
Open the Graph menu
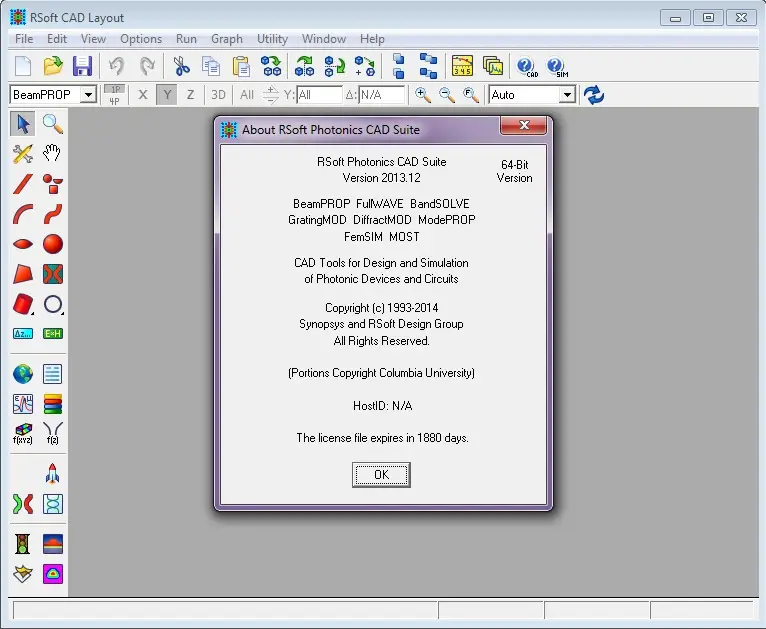tap(227, 39)
